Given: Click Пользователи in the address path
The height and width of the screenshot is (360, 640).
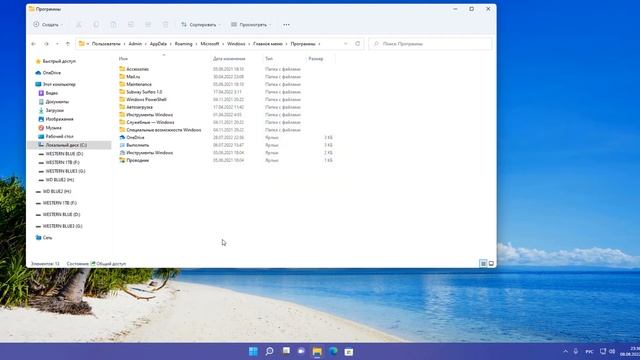Looking at the screenshot, I should tap(106, 44).
